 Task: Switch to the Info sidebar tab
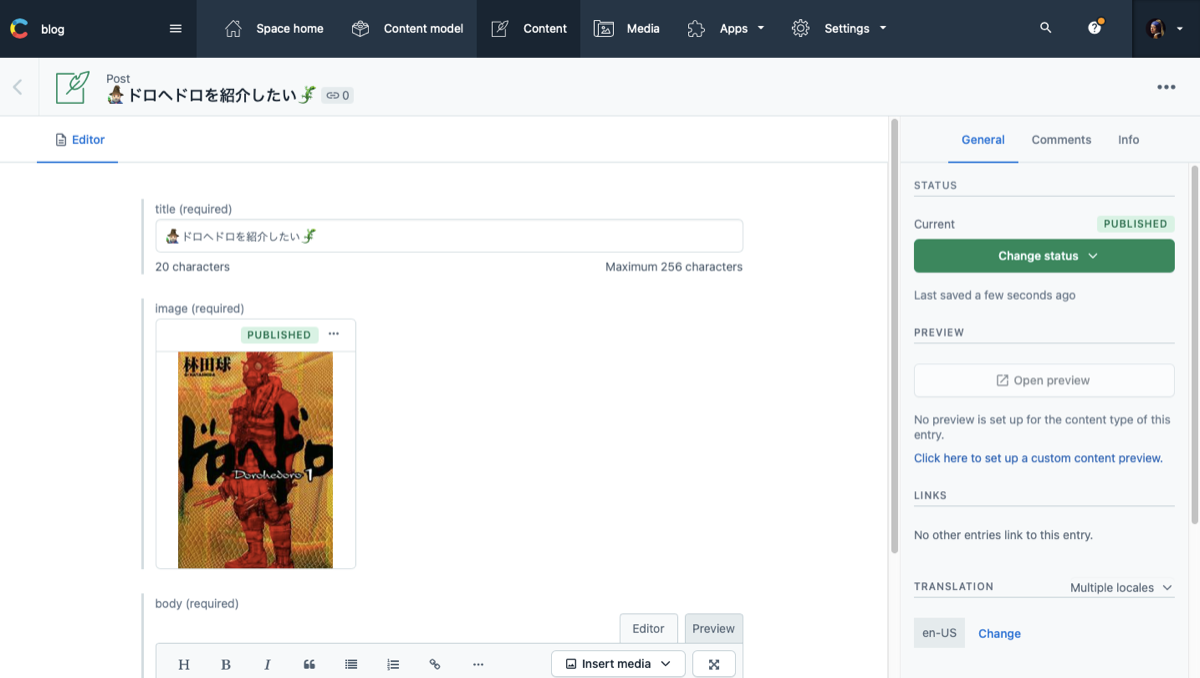(x=1128, y=140)
